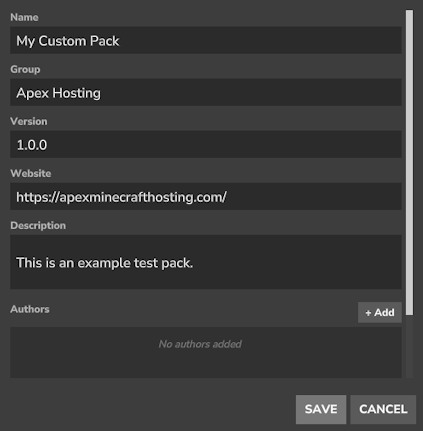Click the Authors section label
The width and height of the screenshot is (423, 431).
click(x=30, y=309)
